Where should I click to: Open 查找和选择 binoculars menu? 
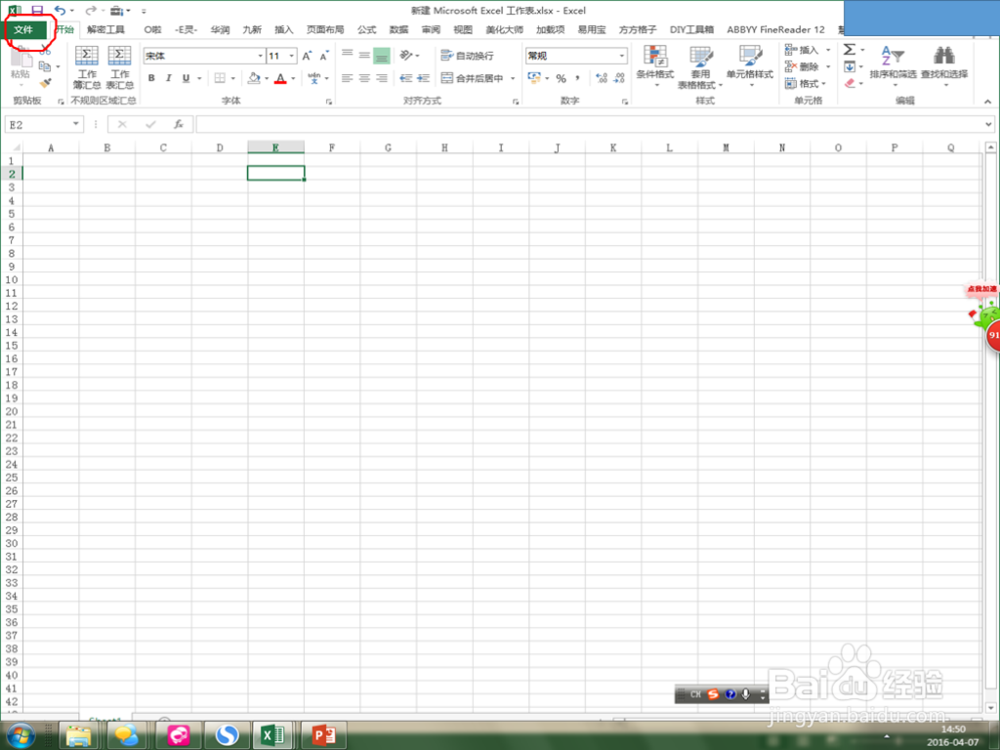(x=944, y=66)
